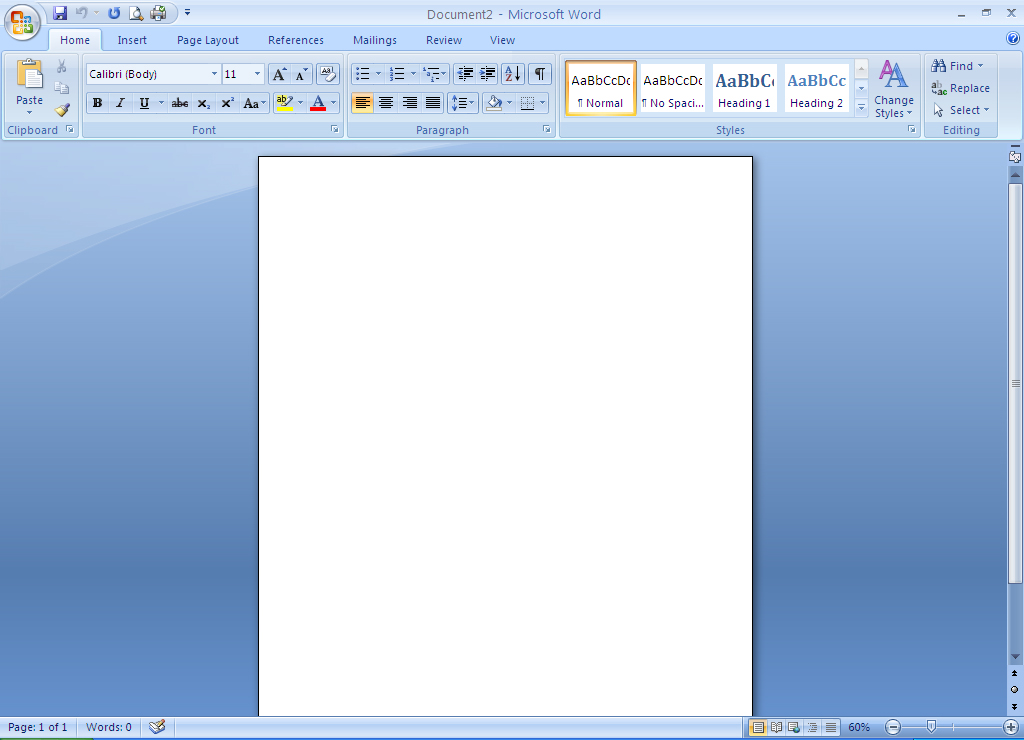1024x740 pixels.
Task: Select the red Font Color swatch
Action: point(318,102)
